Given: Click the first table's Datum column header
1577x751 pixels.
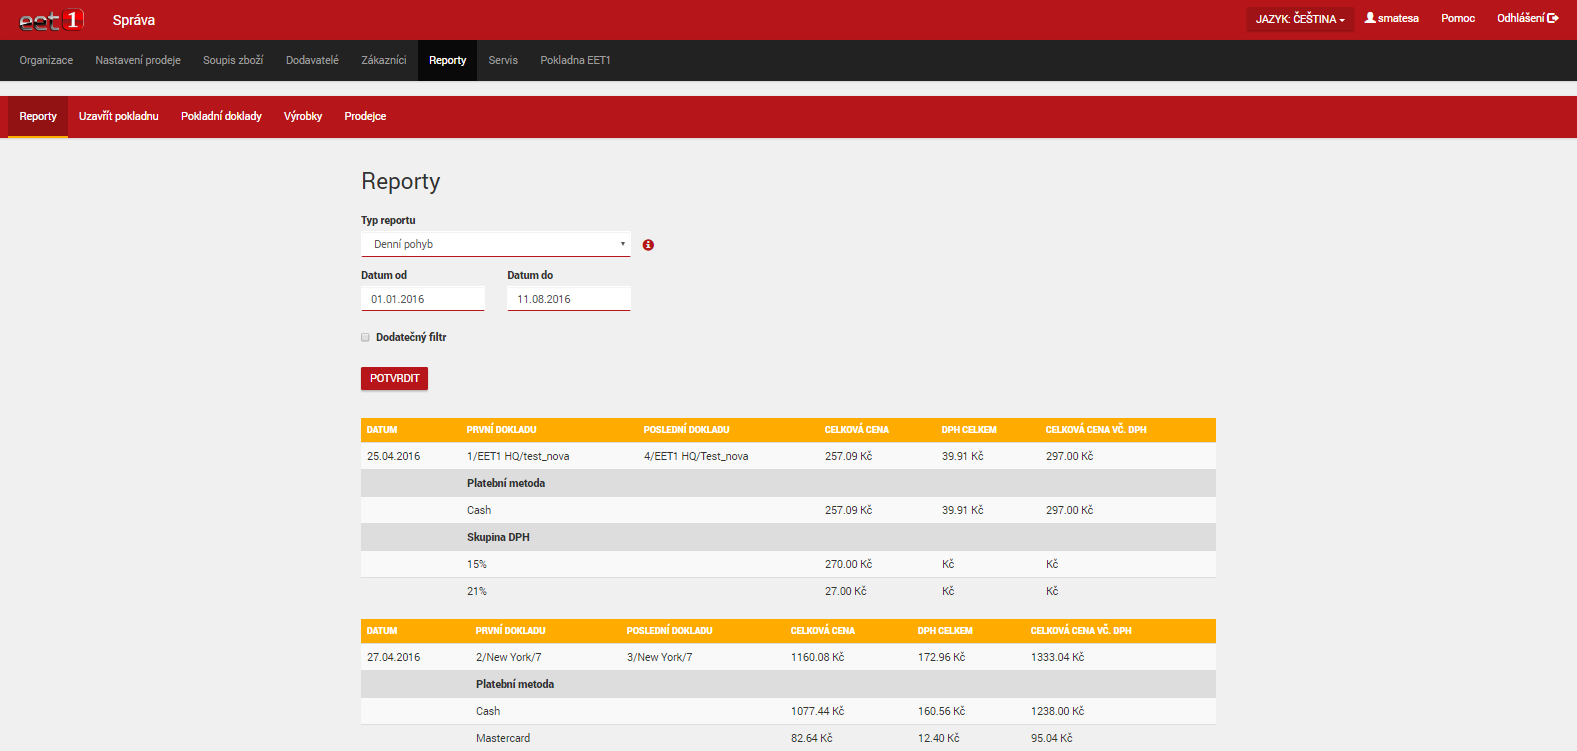Looking at the screenshot, I should [382, 430].
